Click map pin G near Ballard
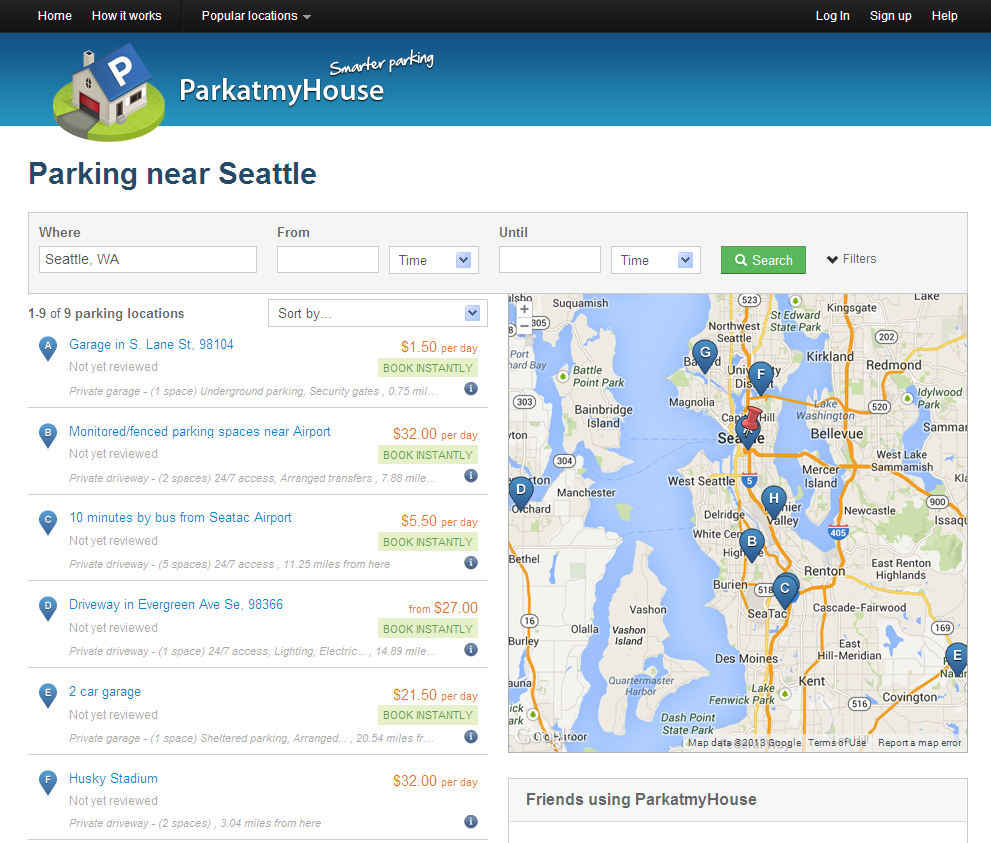The image size is (991, 843). click(x=705, y=355)
